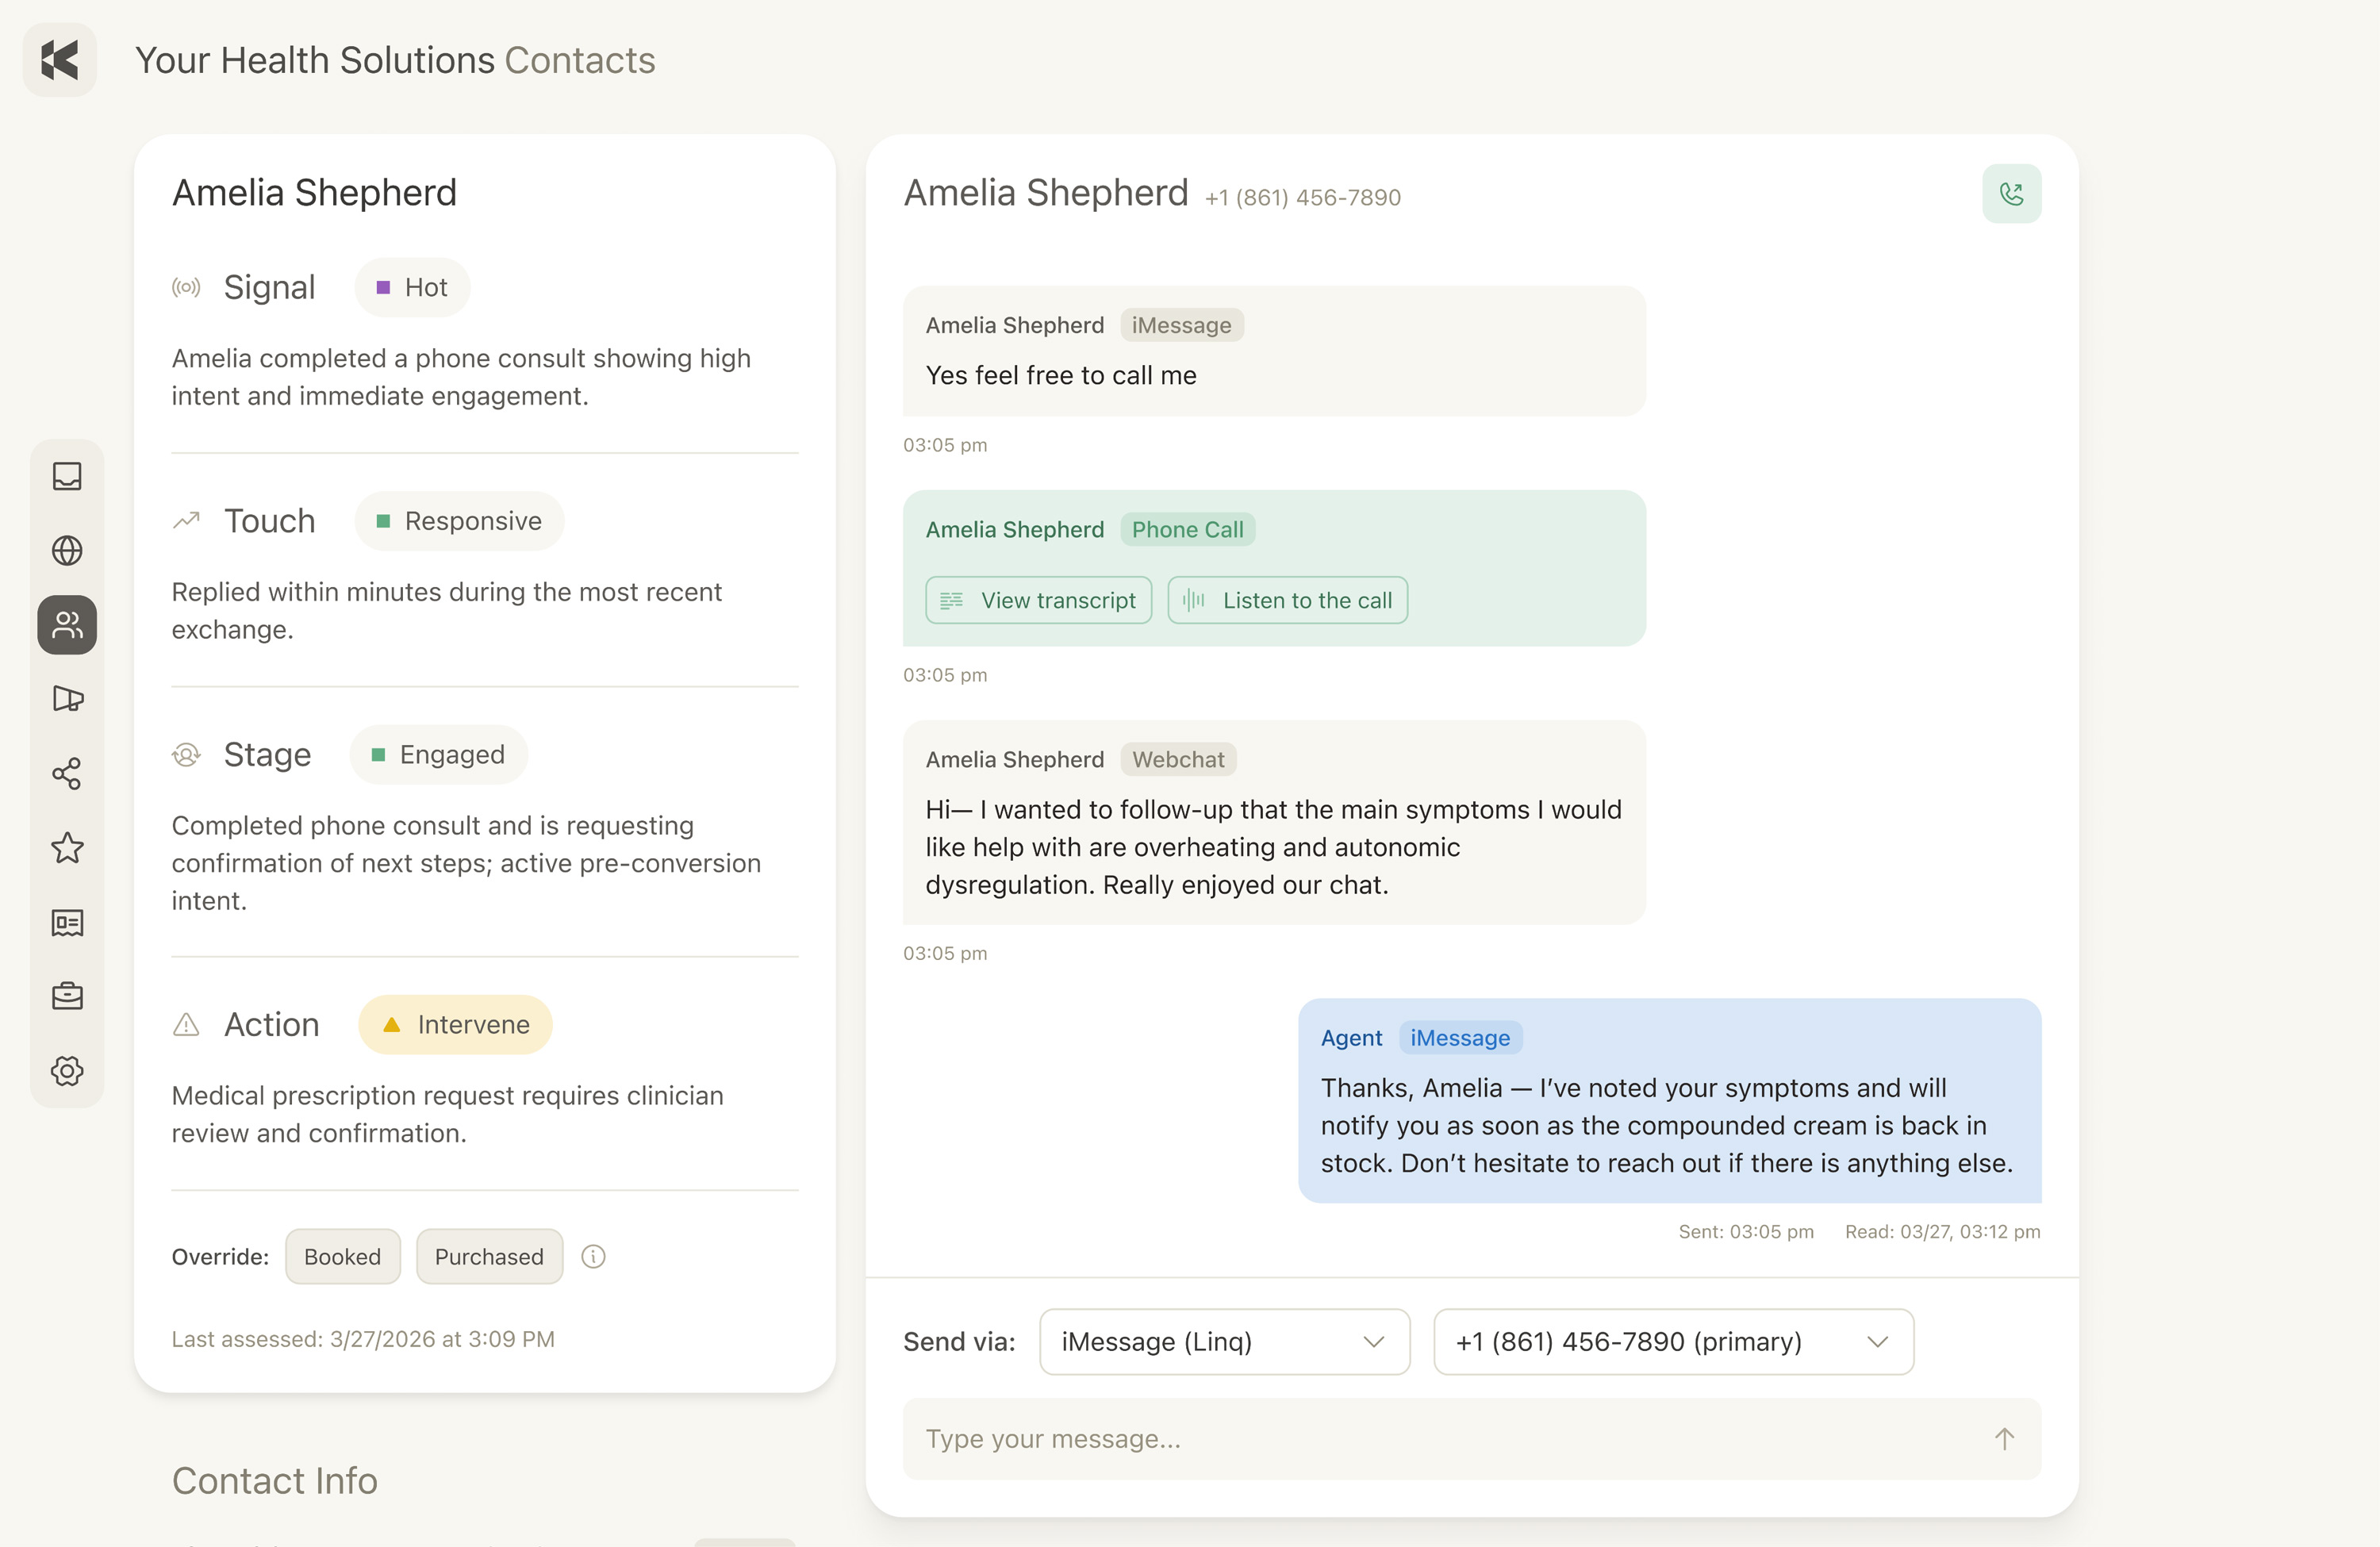
Task: Open the globe icon in sidebar
Action: [67, 550]
